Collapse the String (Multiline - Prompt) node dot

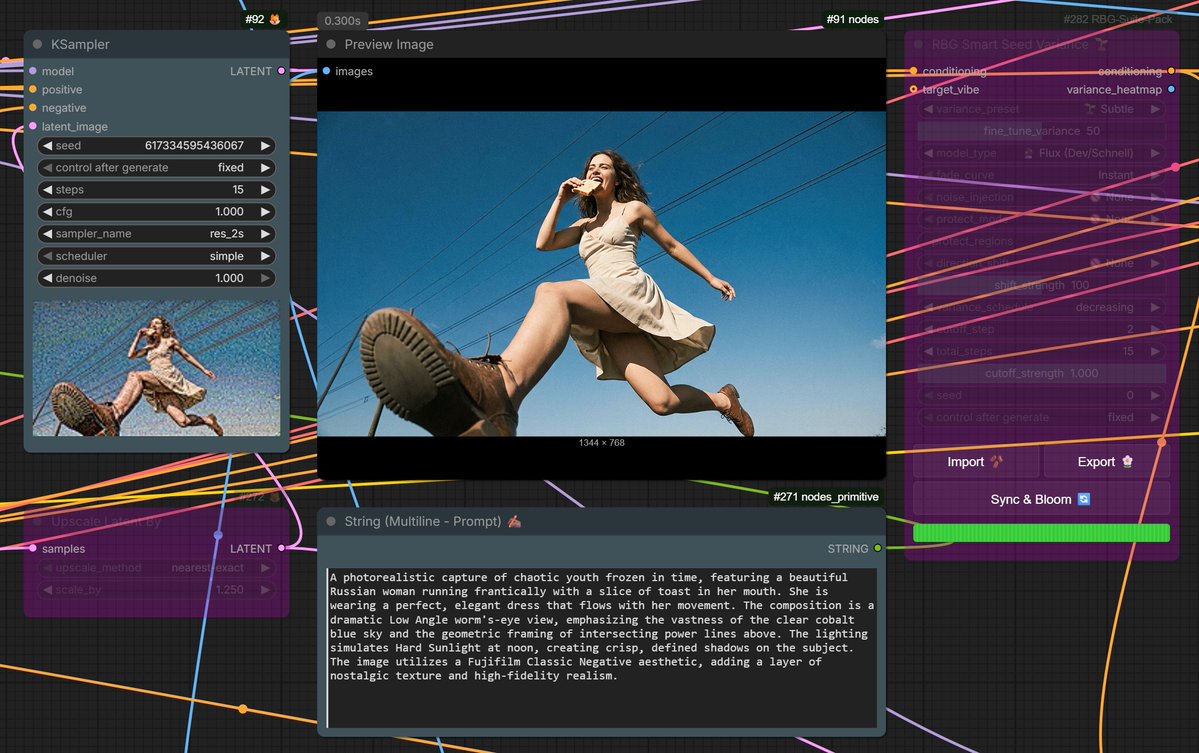pos(331,521)
